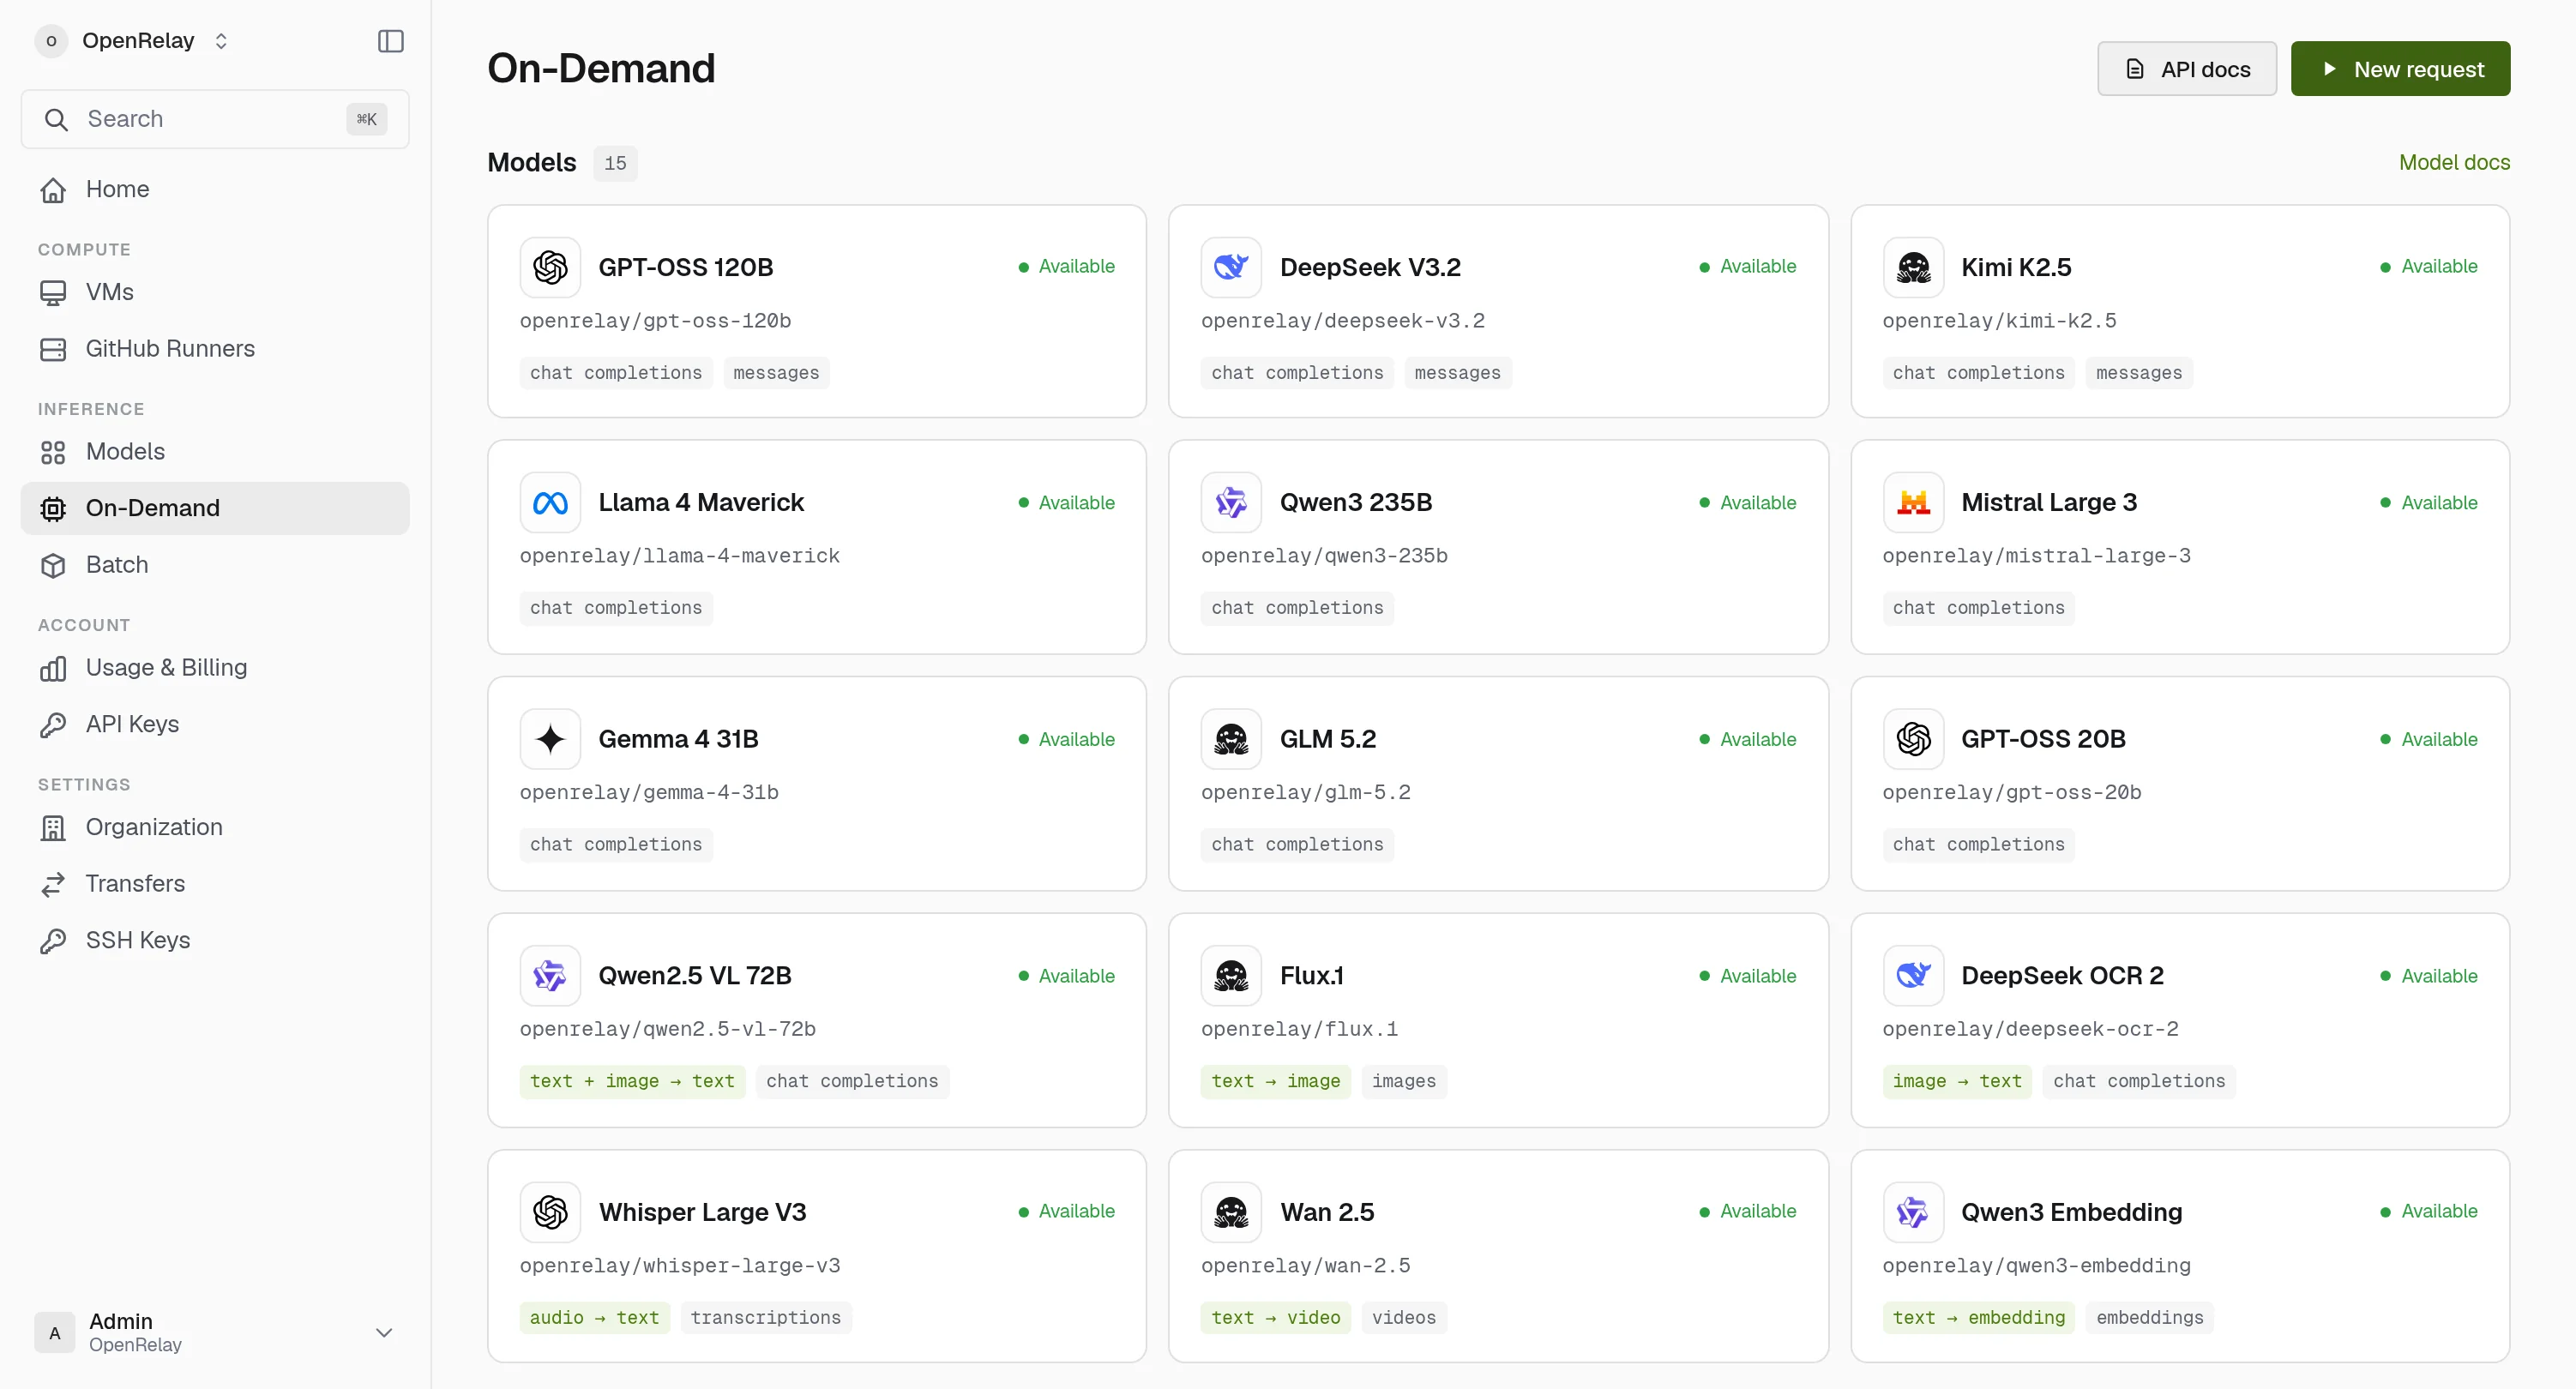Screen dimensions: 2576x1389
Task: Click the GPT-OSS 120B OpenAI logo
Action: tap(550, 267)
